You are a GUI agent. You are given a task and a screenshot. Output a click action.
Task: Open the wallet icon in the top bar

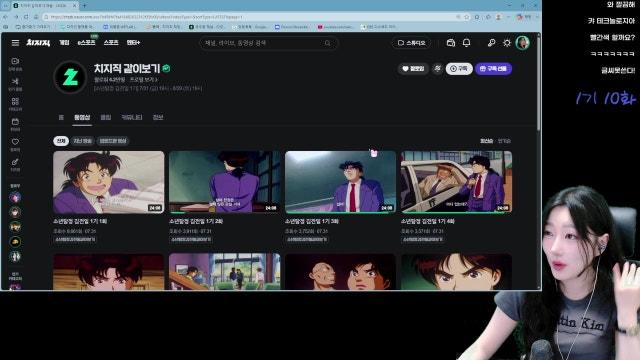click(451, 43)
